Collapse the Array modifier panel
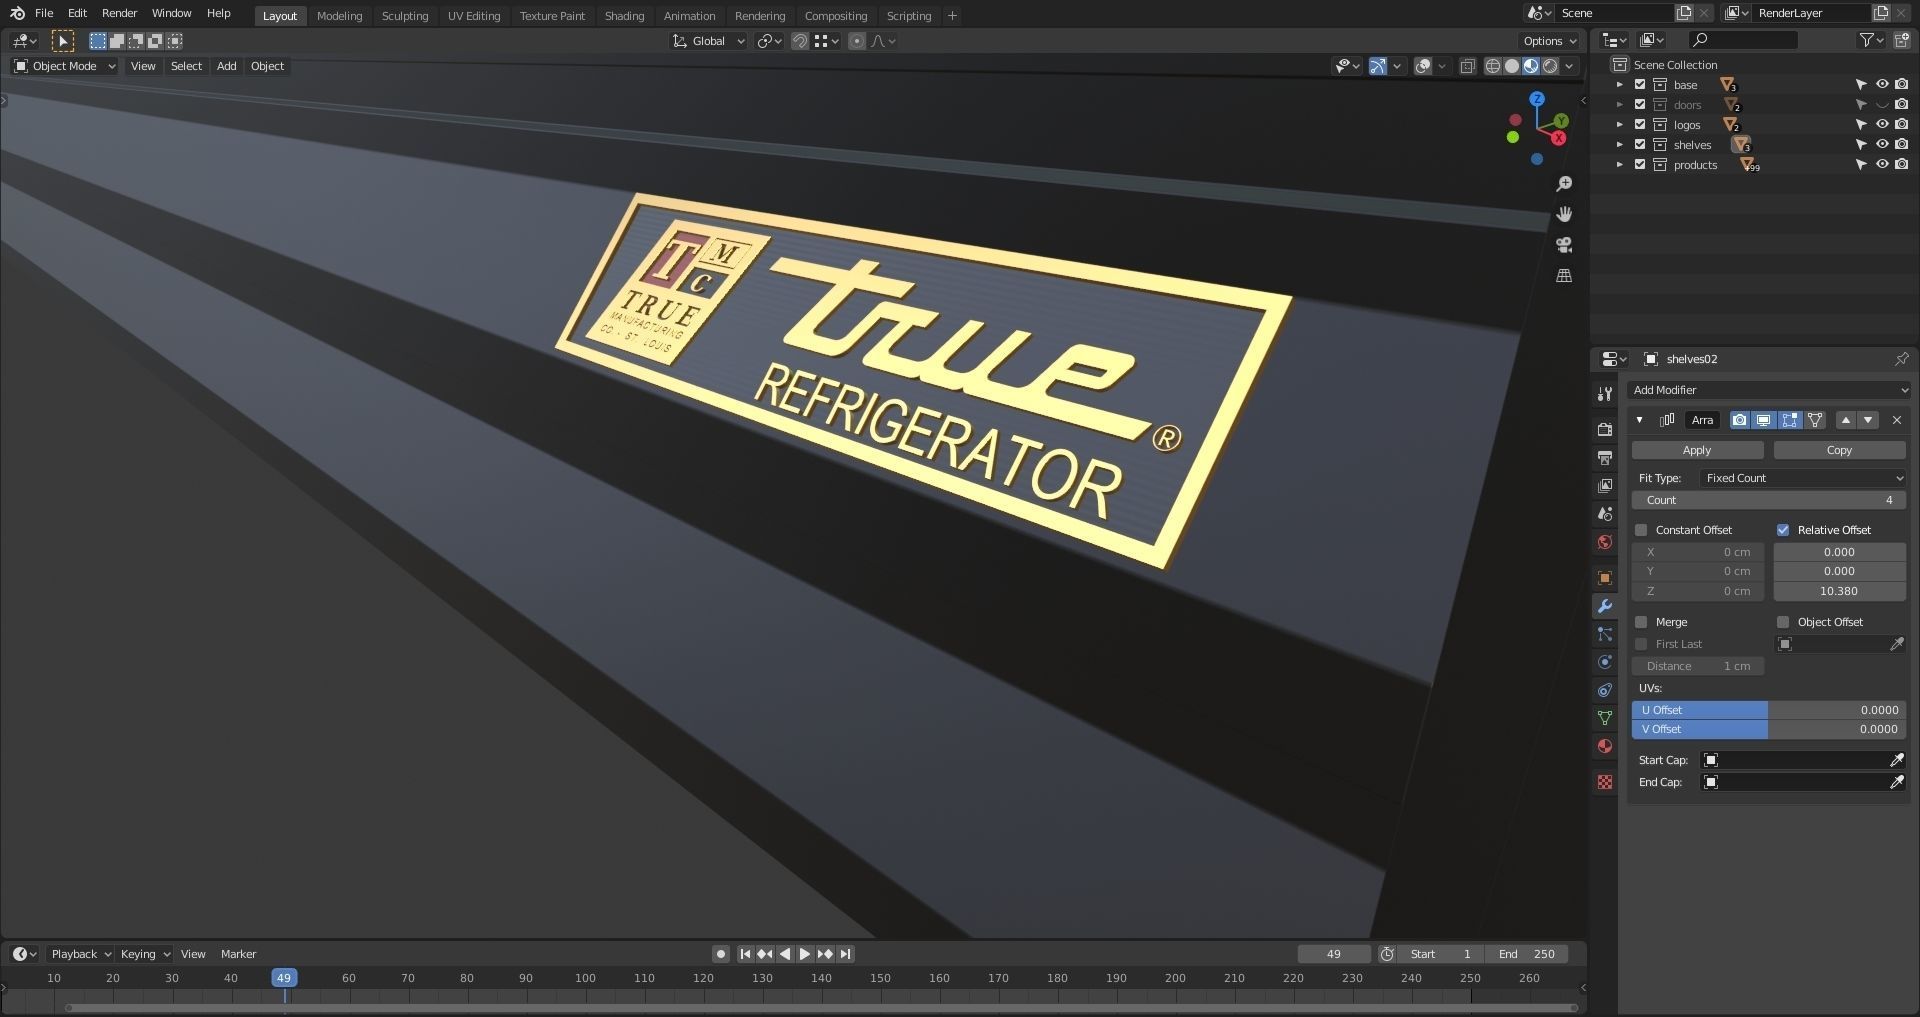Screen dimensions: 1920x1017 coord(1640,420)
